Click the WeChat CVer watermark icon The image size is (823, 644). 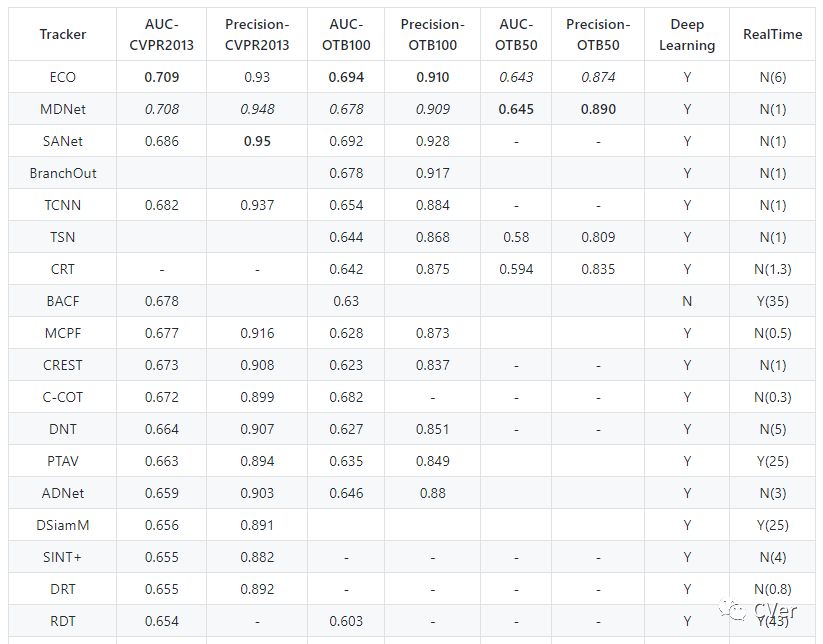tap(738, 610)
